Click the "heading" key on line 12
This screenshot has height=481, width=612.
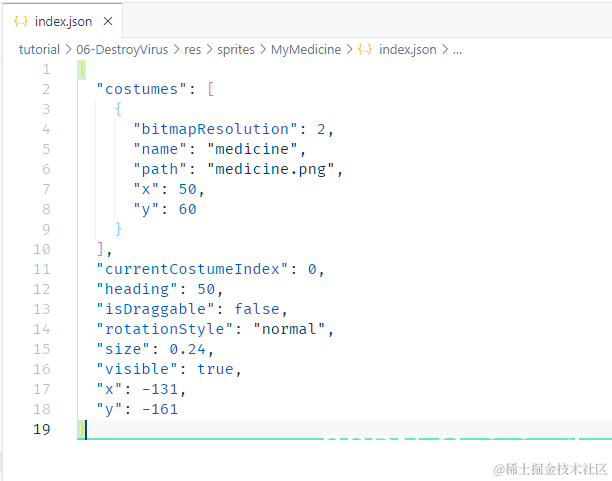pos(137,289)
